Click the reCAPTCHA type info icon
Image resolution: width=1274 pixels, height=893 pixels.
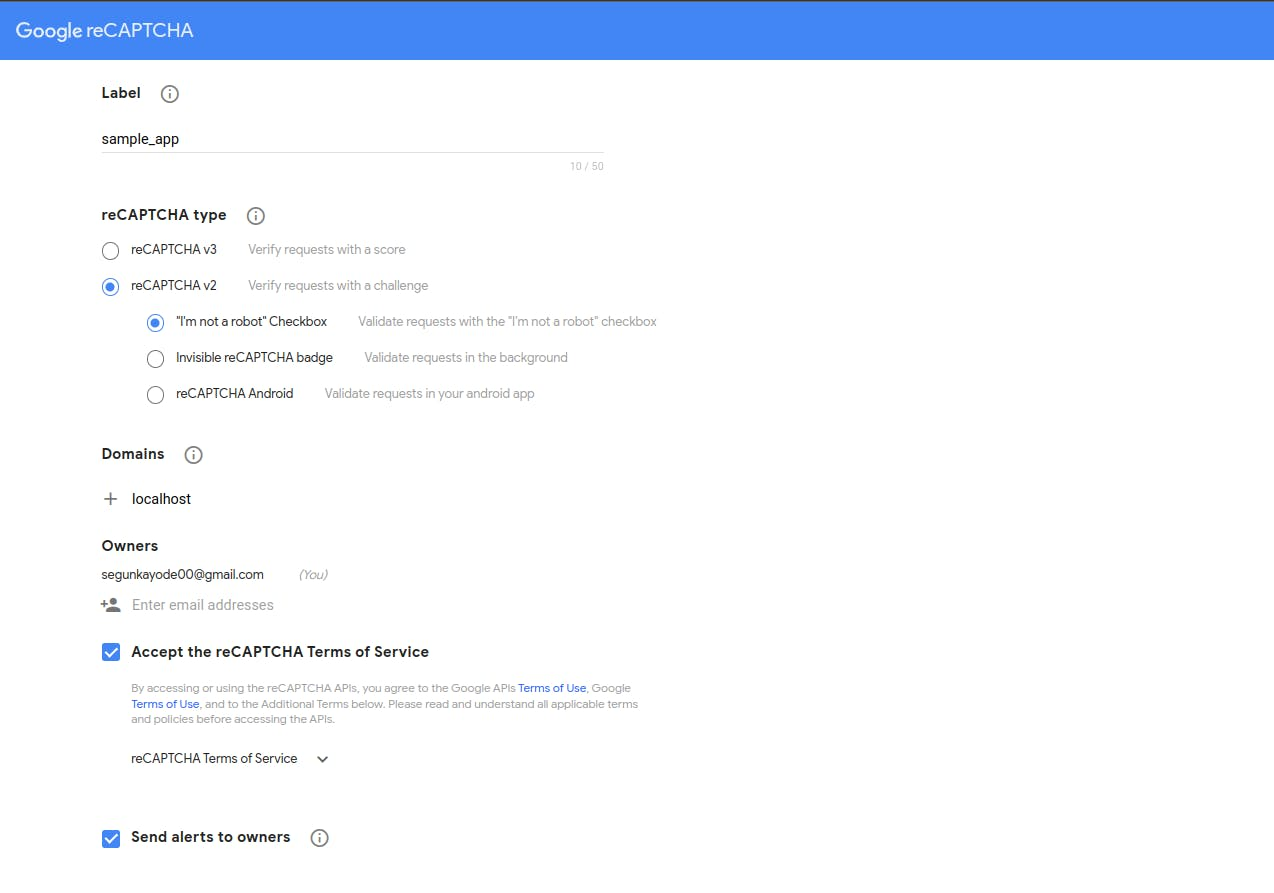tap(255, 216)
